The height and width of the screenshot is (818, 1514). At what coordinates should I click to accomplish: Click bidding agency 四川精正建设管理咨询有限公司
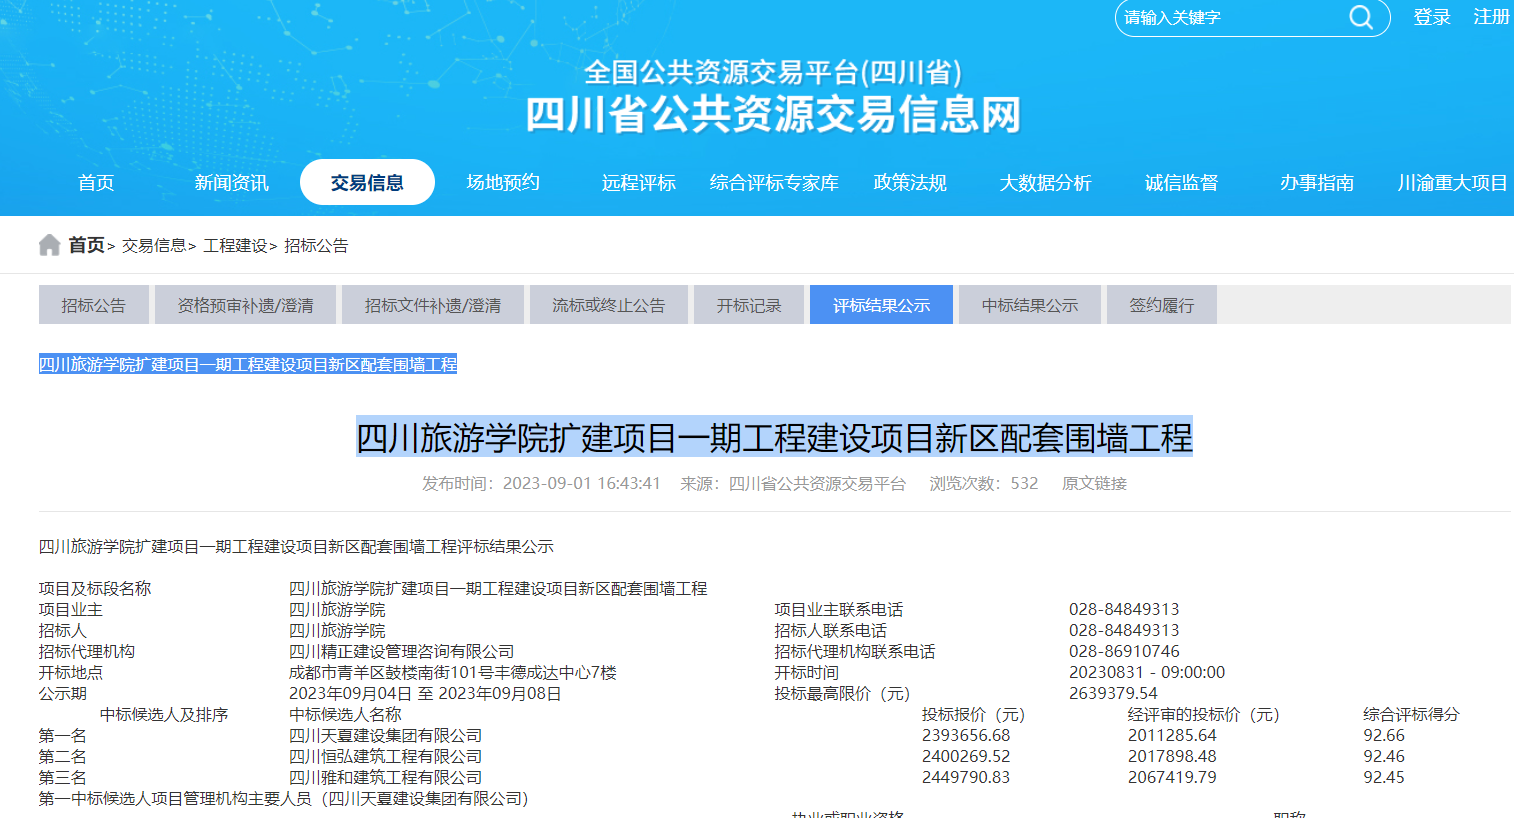tap(402, 652)
